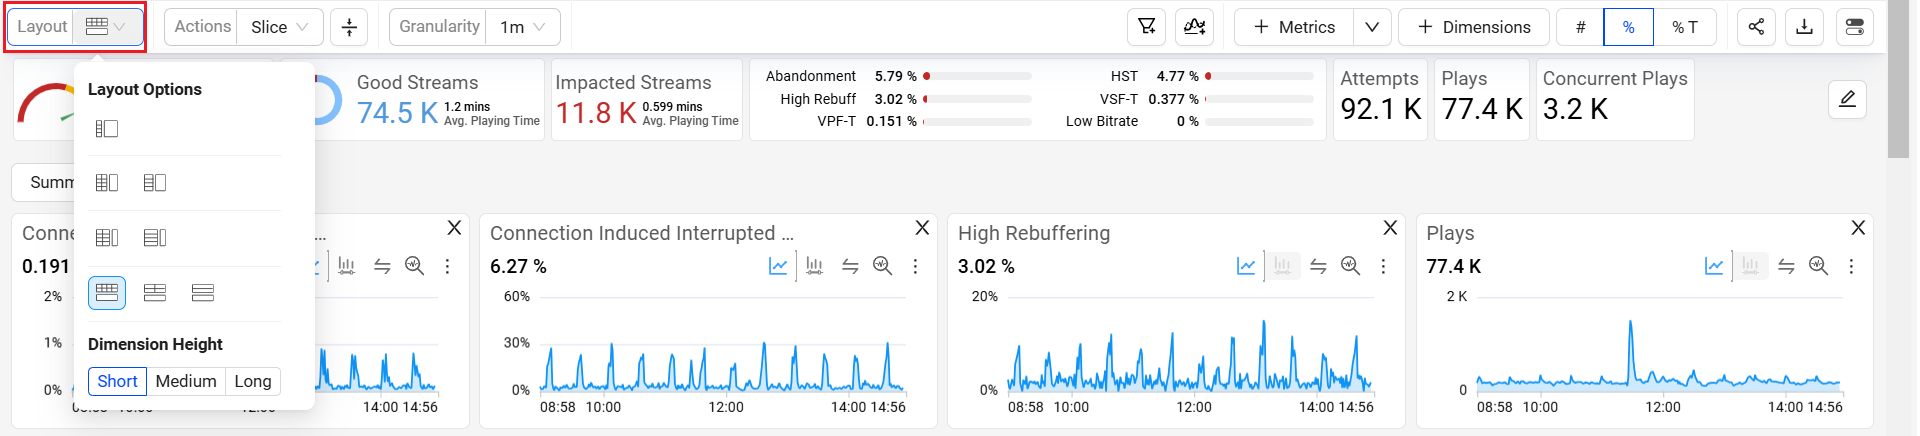Toggle the widget settings switch icon

[1854, 27]
